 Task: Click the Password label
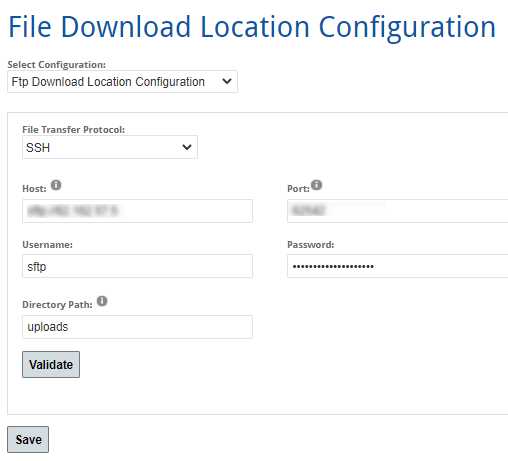tap(311, 245)
